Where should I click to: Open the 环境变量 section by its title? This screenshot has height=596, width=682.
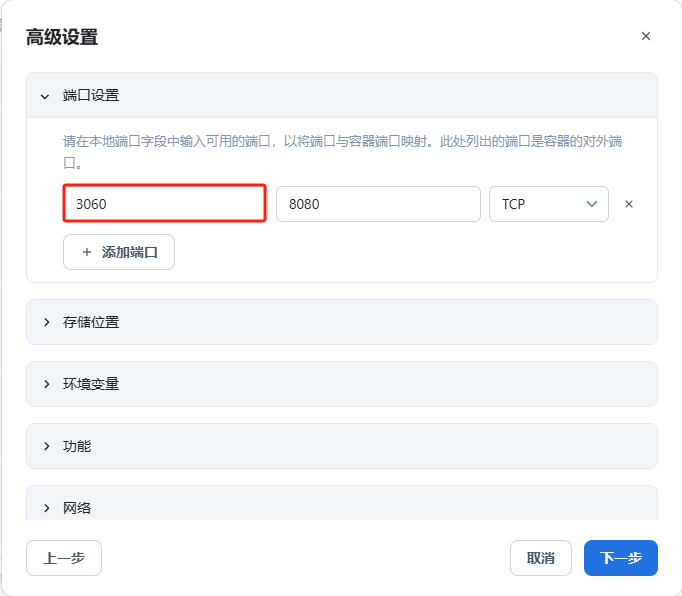click(91, 384)
